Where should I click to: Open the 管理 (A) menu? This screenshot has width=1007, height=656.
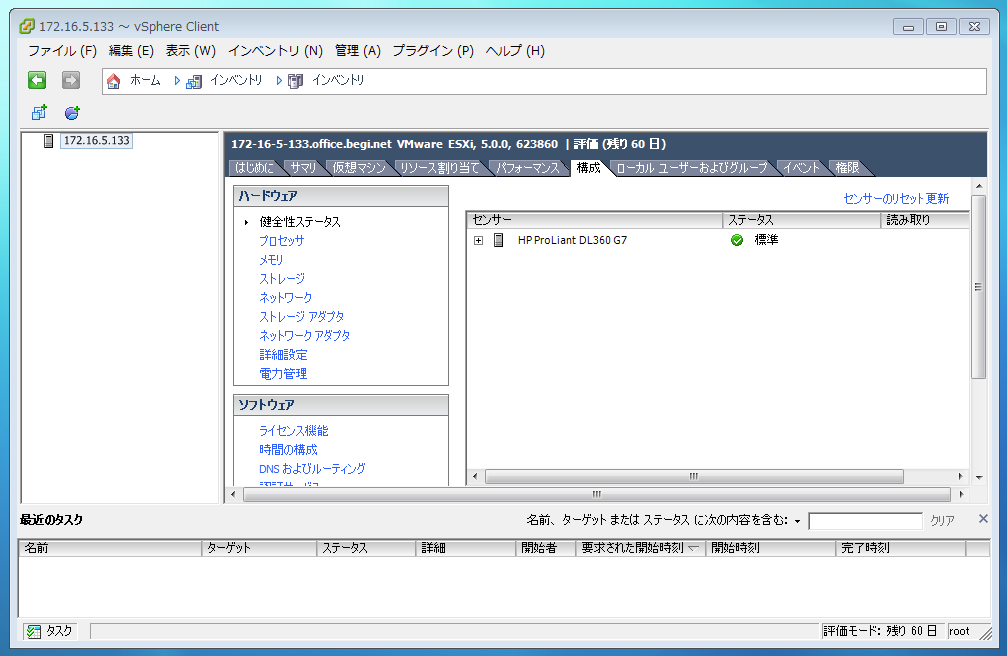358,51
